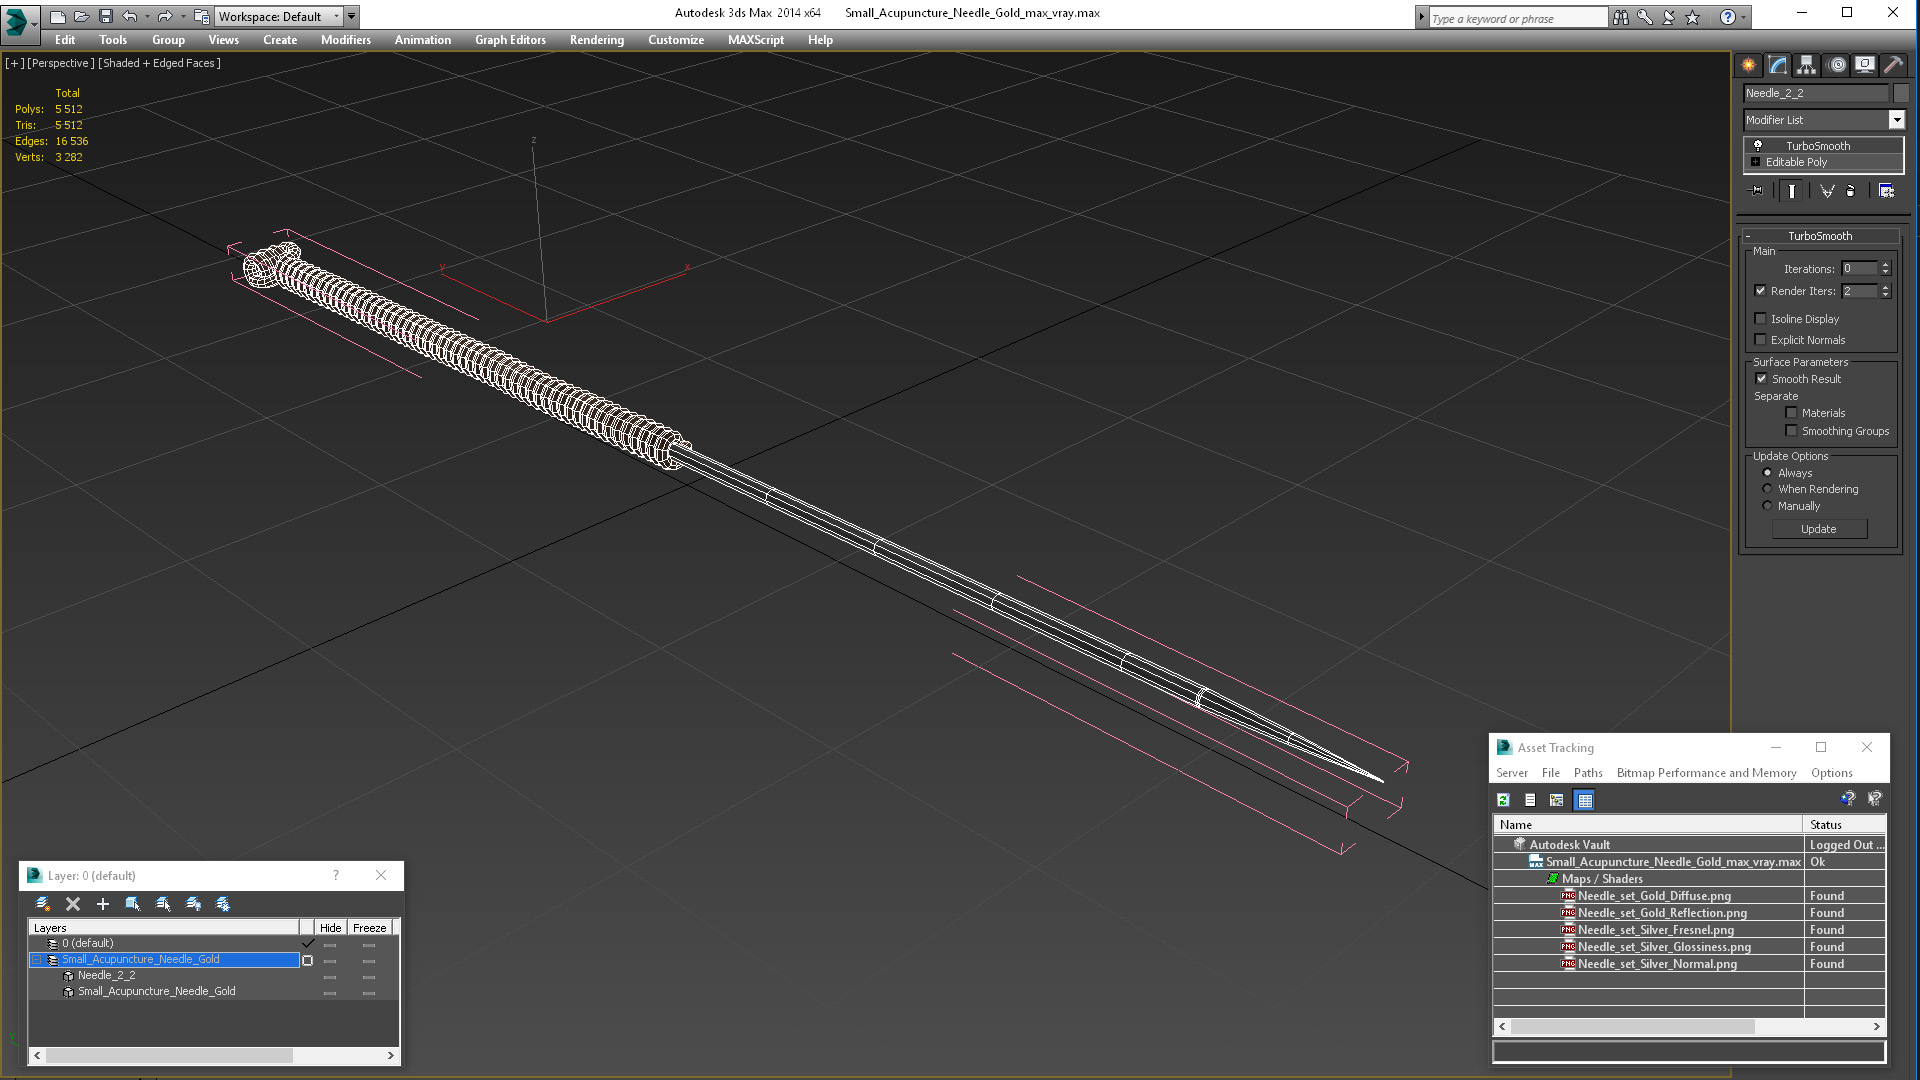Freeze/Unfreeze all layers icon

click(x=223, y=904)
